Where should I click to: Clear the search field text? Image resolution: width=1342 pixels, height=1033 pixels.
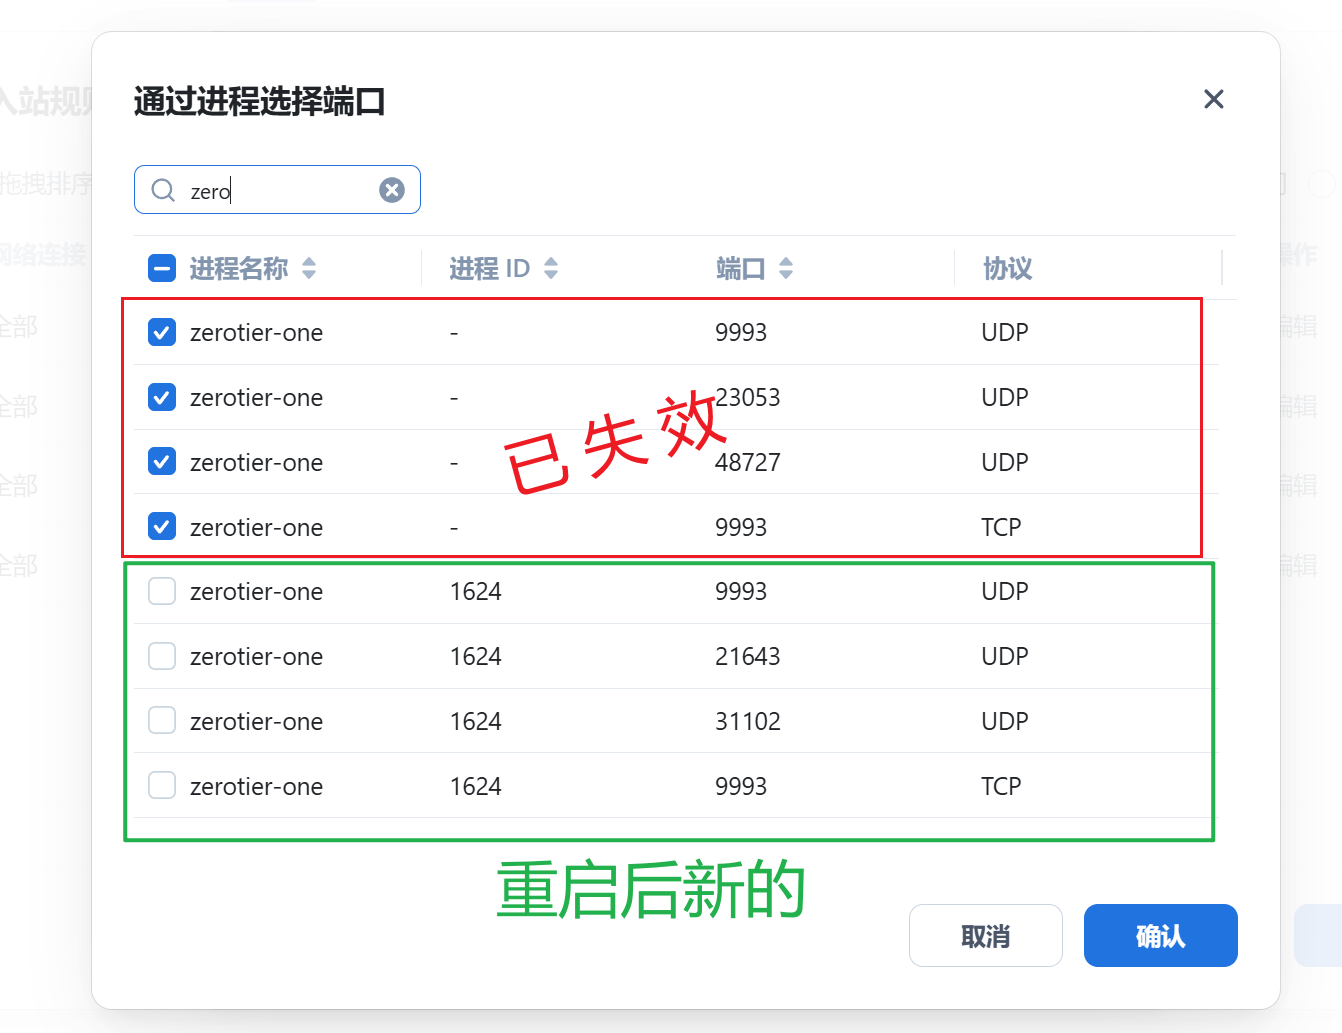click(392, 190)
